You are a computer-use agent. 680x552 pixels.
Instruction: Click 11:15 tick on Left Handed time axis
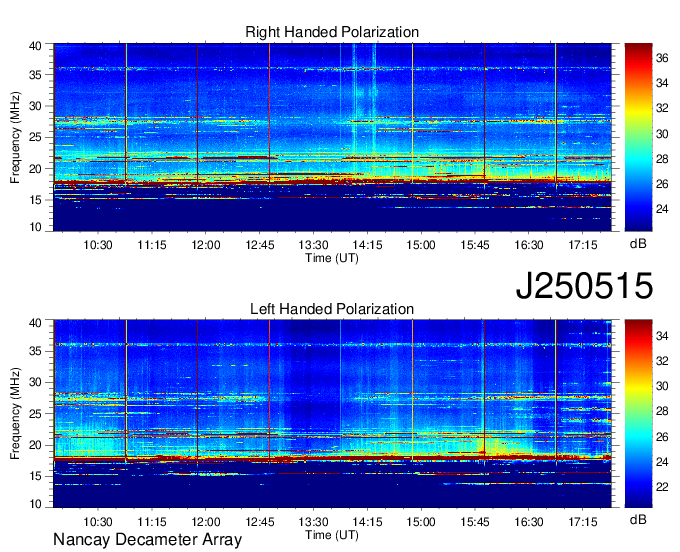pos(152,522)
